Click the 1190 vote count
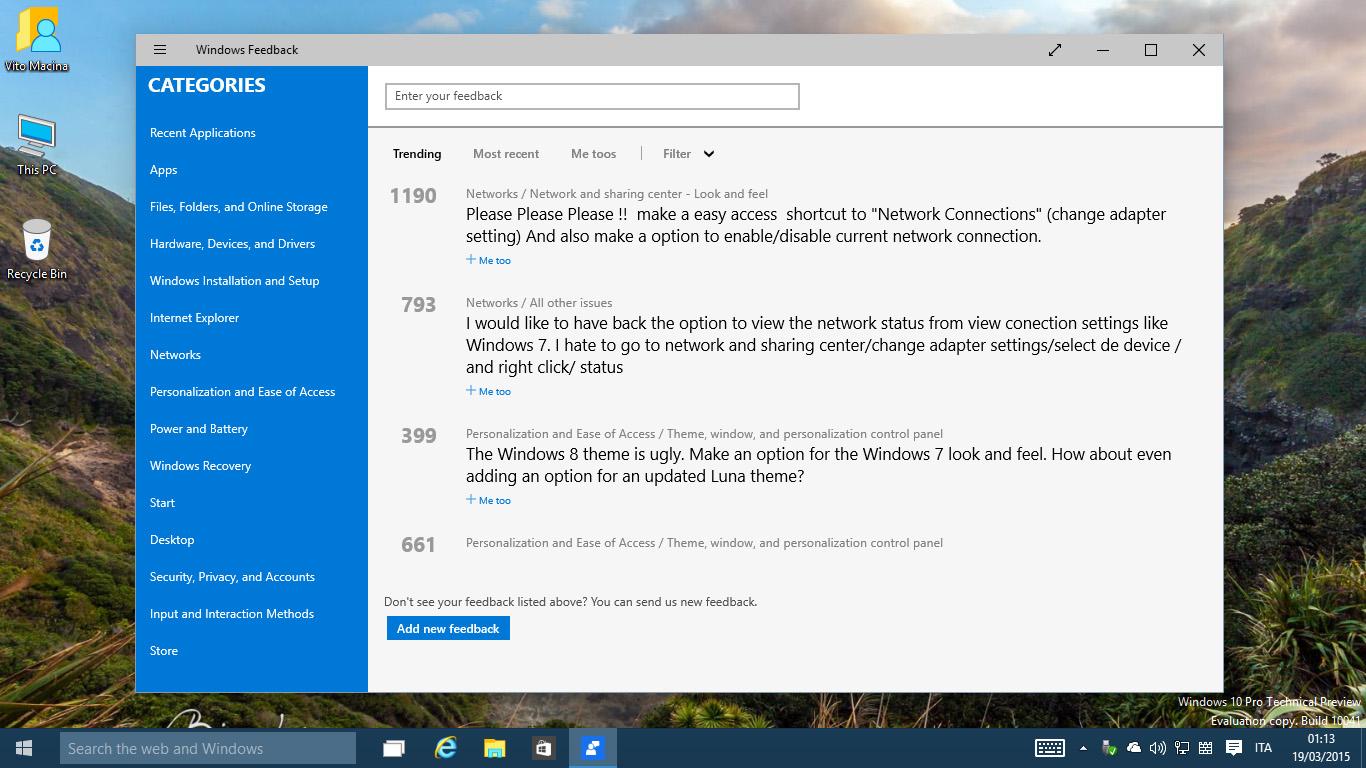 pos(413,196)
